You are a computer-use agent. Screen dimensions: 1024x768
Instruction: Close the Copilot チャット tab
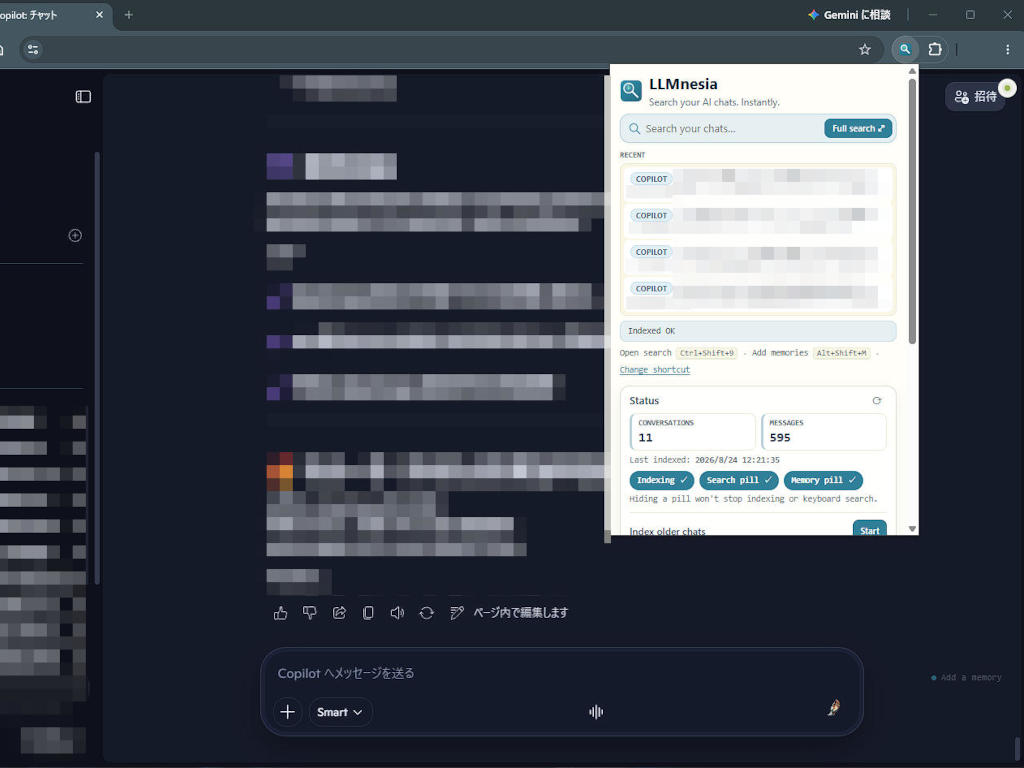tap(99, 14)
